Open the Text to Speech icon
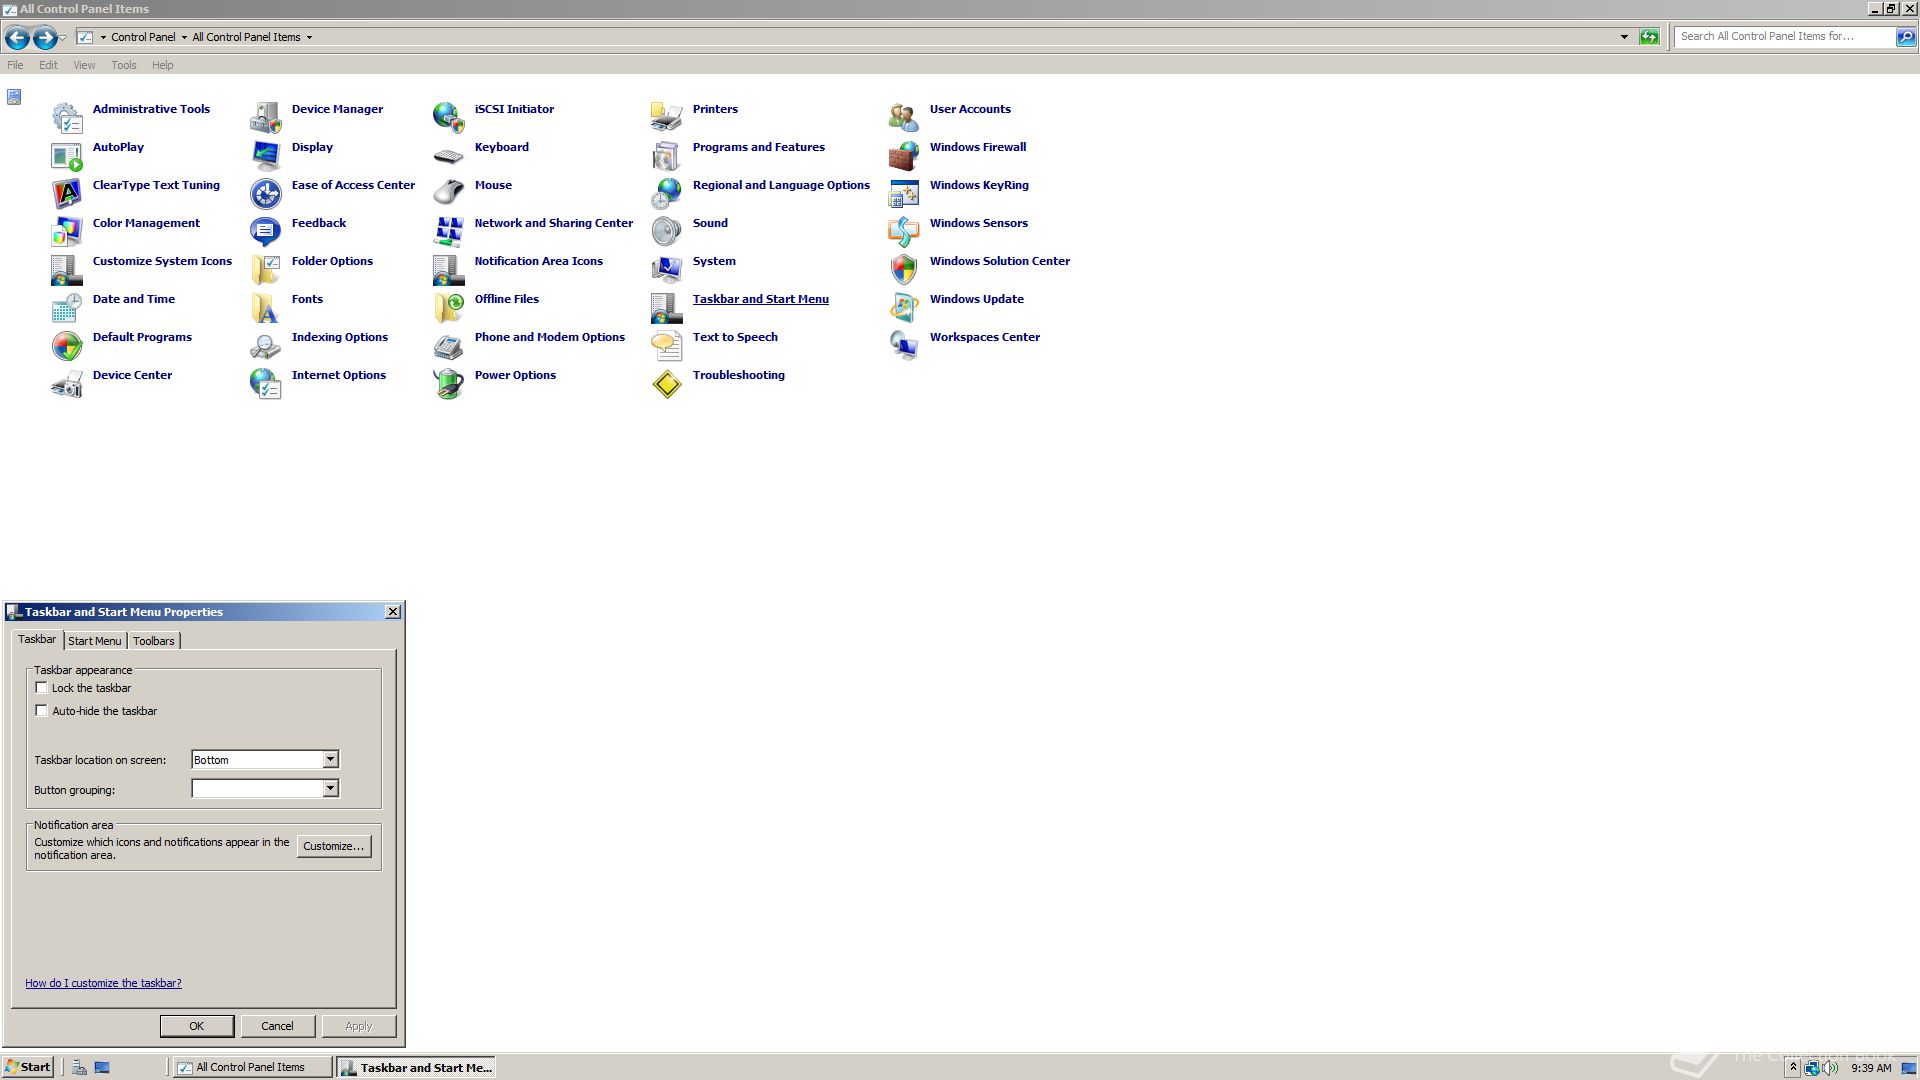This screenshot has height=1080, width=1920. [667, 346]
